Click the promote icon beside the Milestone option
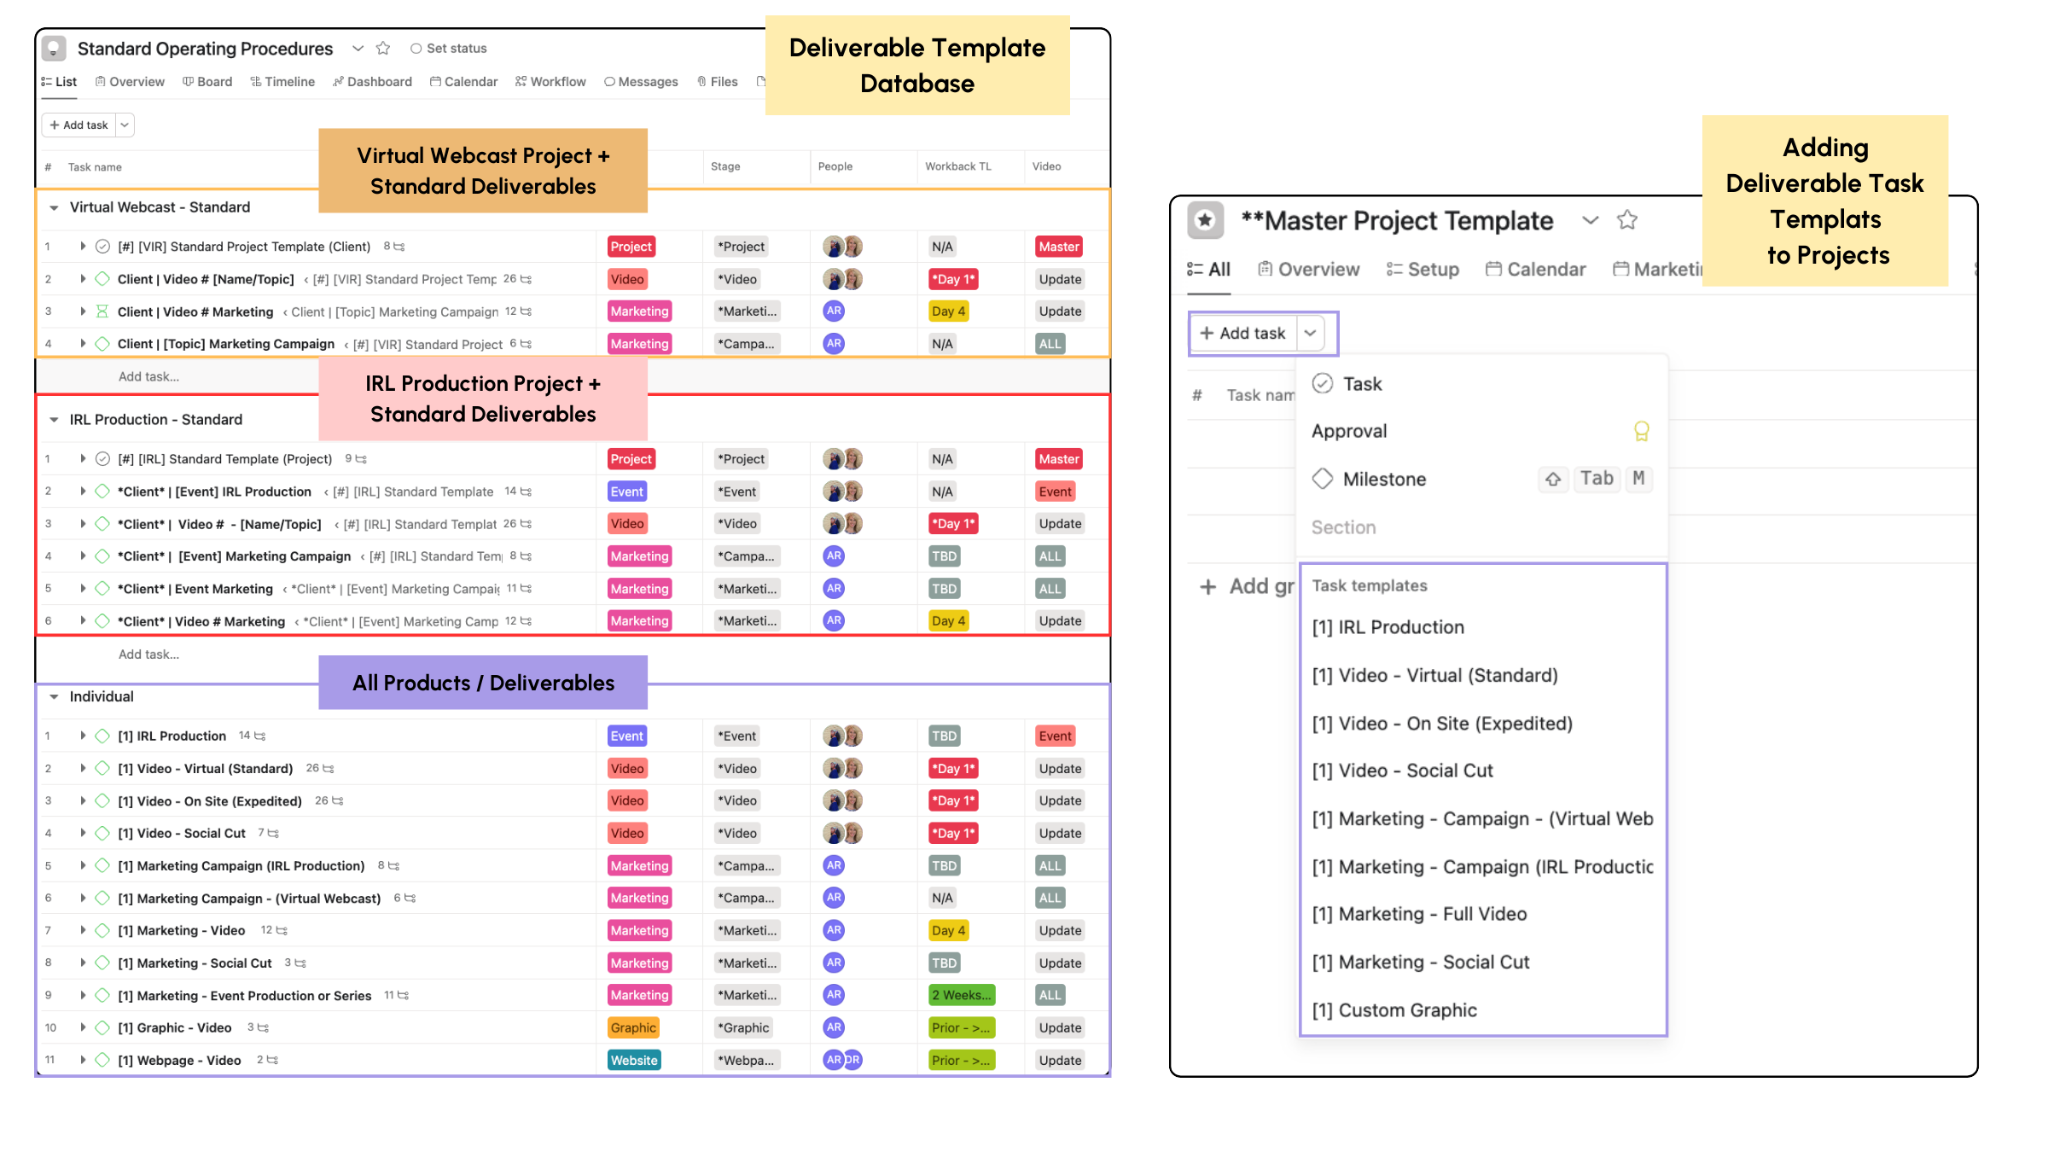Screen dimensions: 2048x1152 1553,479
